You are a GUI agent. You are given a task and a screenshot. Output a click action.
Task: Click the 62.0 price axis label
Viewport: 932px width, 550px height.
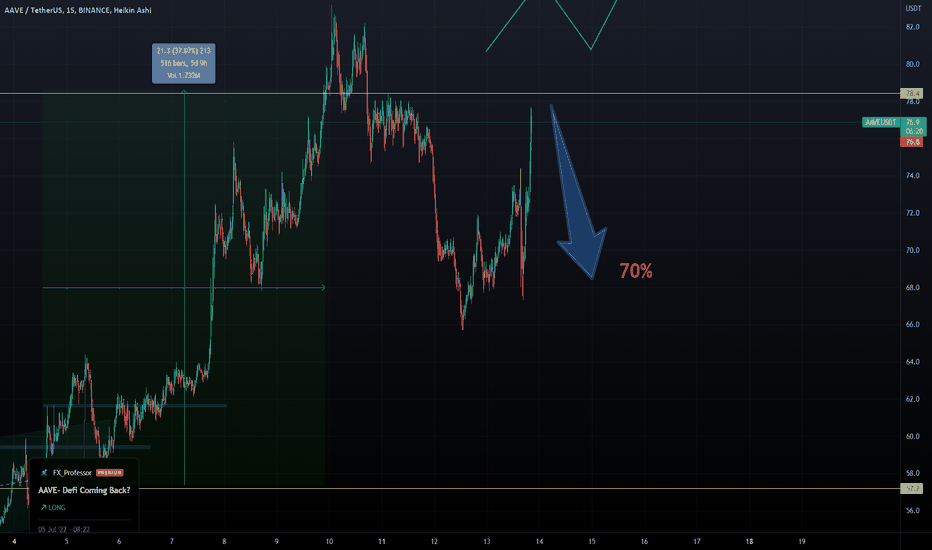pyautogui.click(x=912, y=400)
